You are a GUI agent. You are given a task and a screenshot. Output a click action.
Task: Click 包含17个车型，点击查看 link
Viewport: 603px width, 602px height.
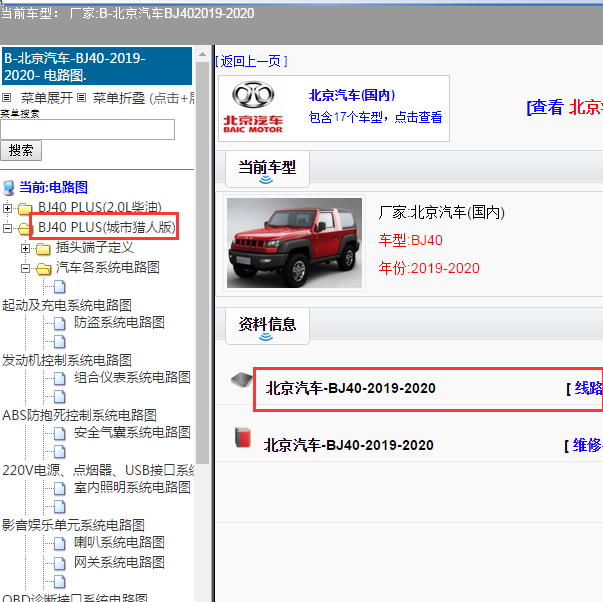coord(375,117)
